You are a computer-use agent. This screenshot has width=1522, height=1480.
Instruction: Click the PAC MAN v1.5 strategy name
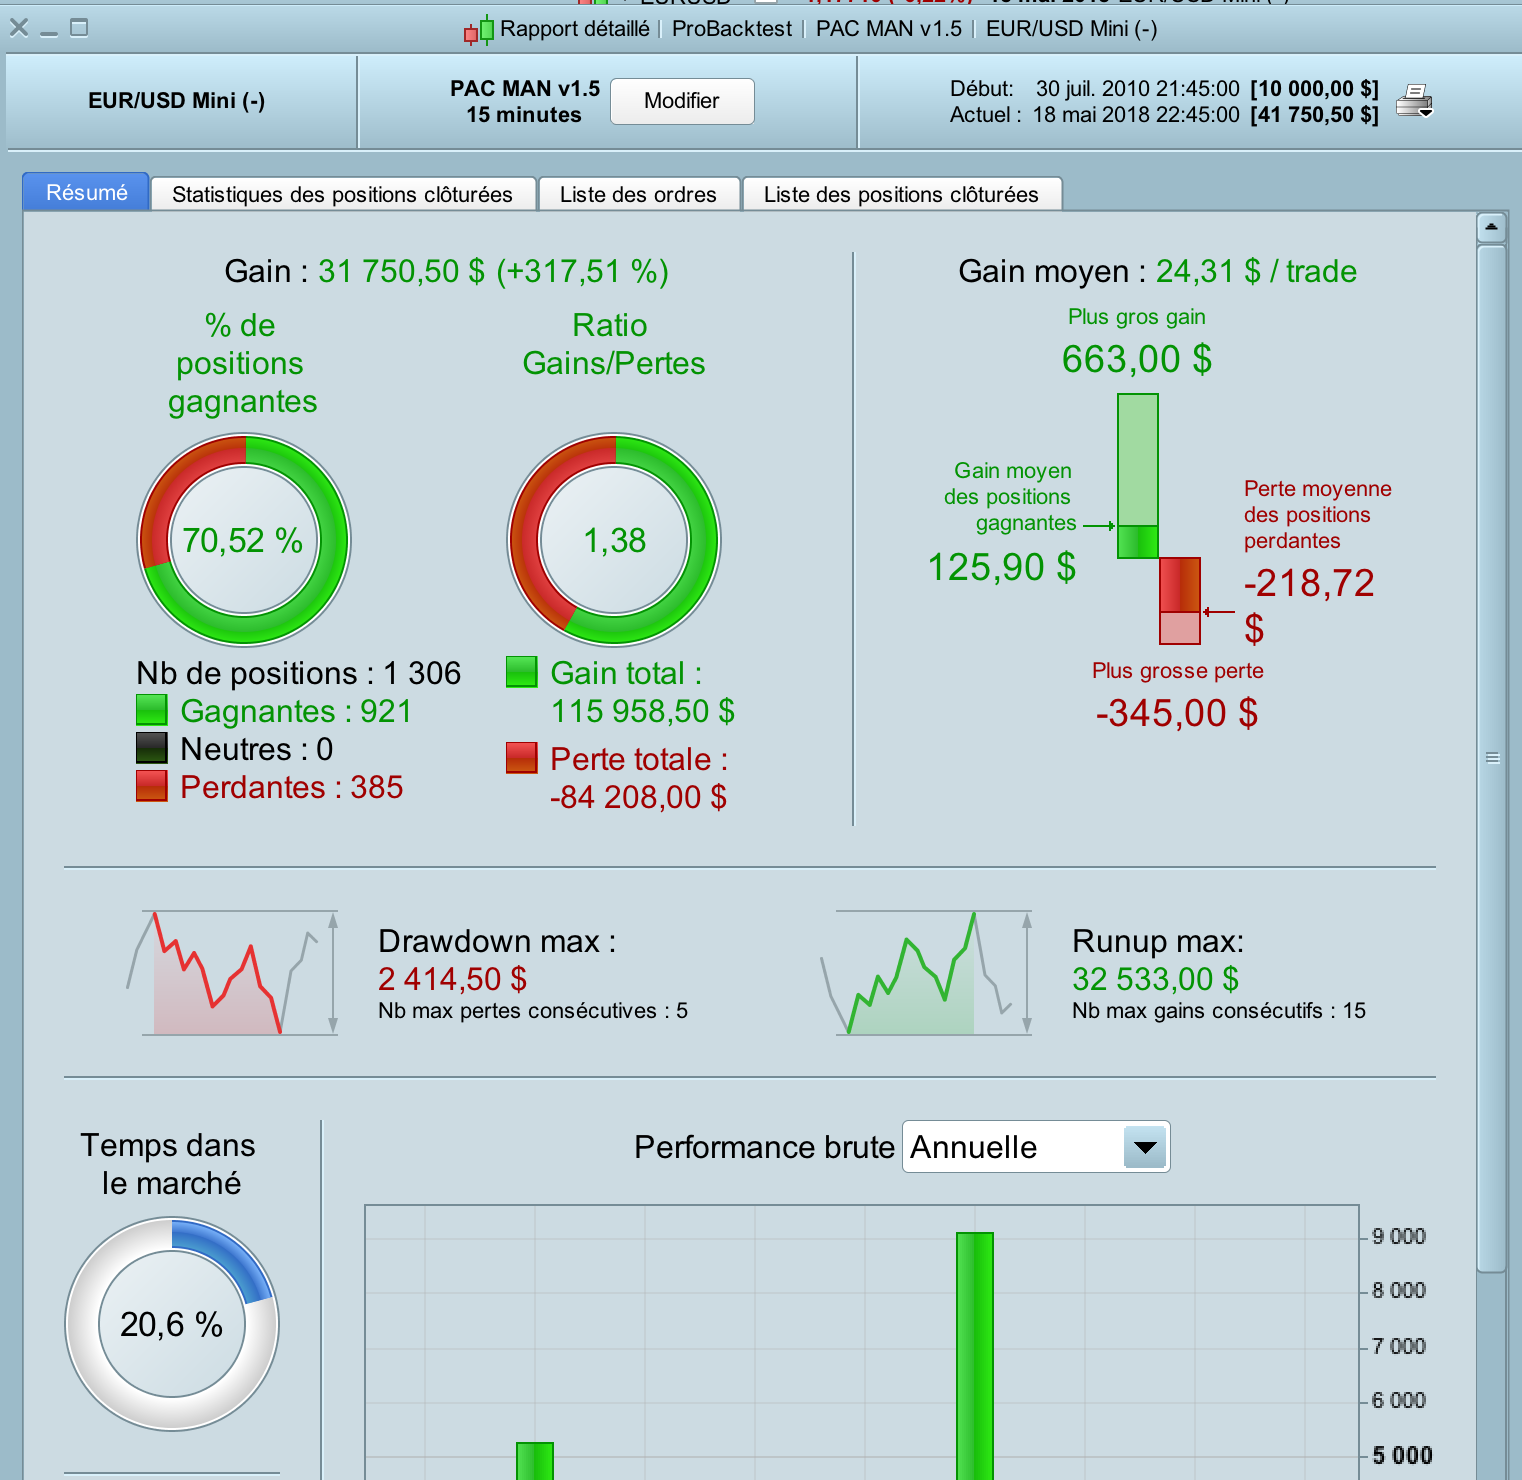[525, 88]
